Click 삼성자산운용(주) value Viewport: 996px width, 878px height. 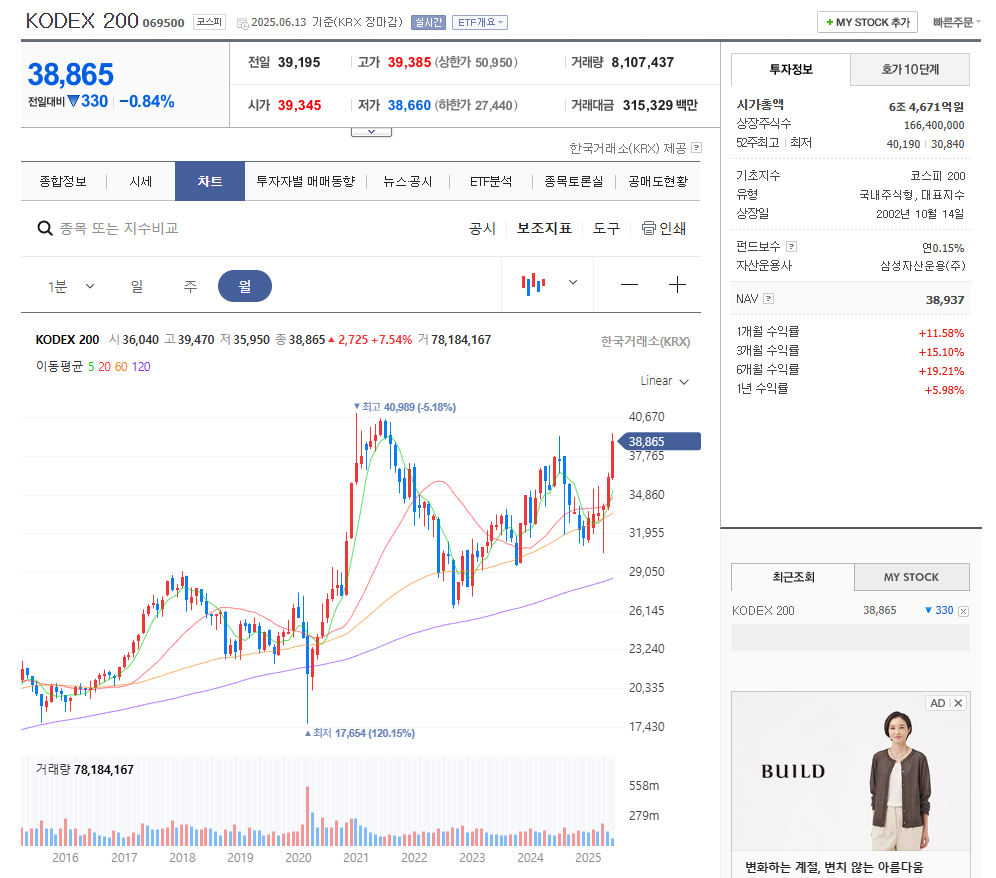[x=922, y=266]
